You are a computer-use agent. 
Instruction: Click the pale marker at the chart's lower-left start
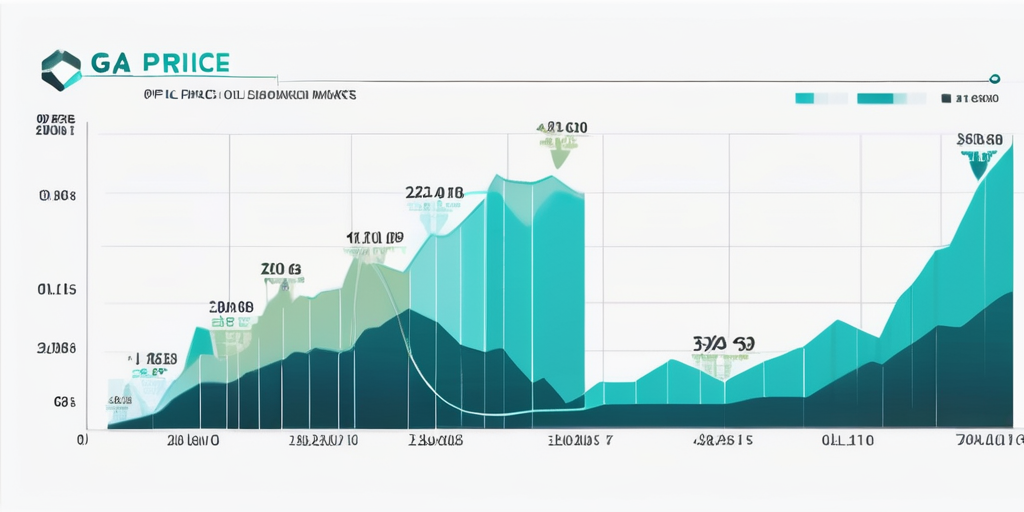click(x=120, y=400)
